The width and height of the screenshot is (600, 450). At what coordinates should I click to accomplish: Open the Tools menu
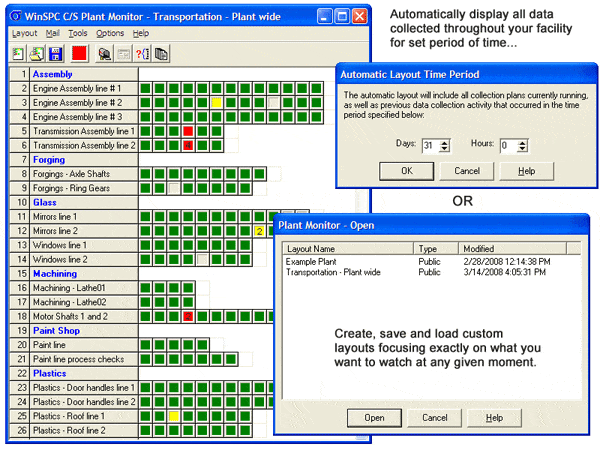click(77, 33)
